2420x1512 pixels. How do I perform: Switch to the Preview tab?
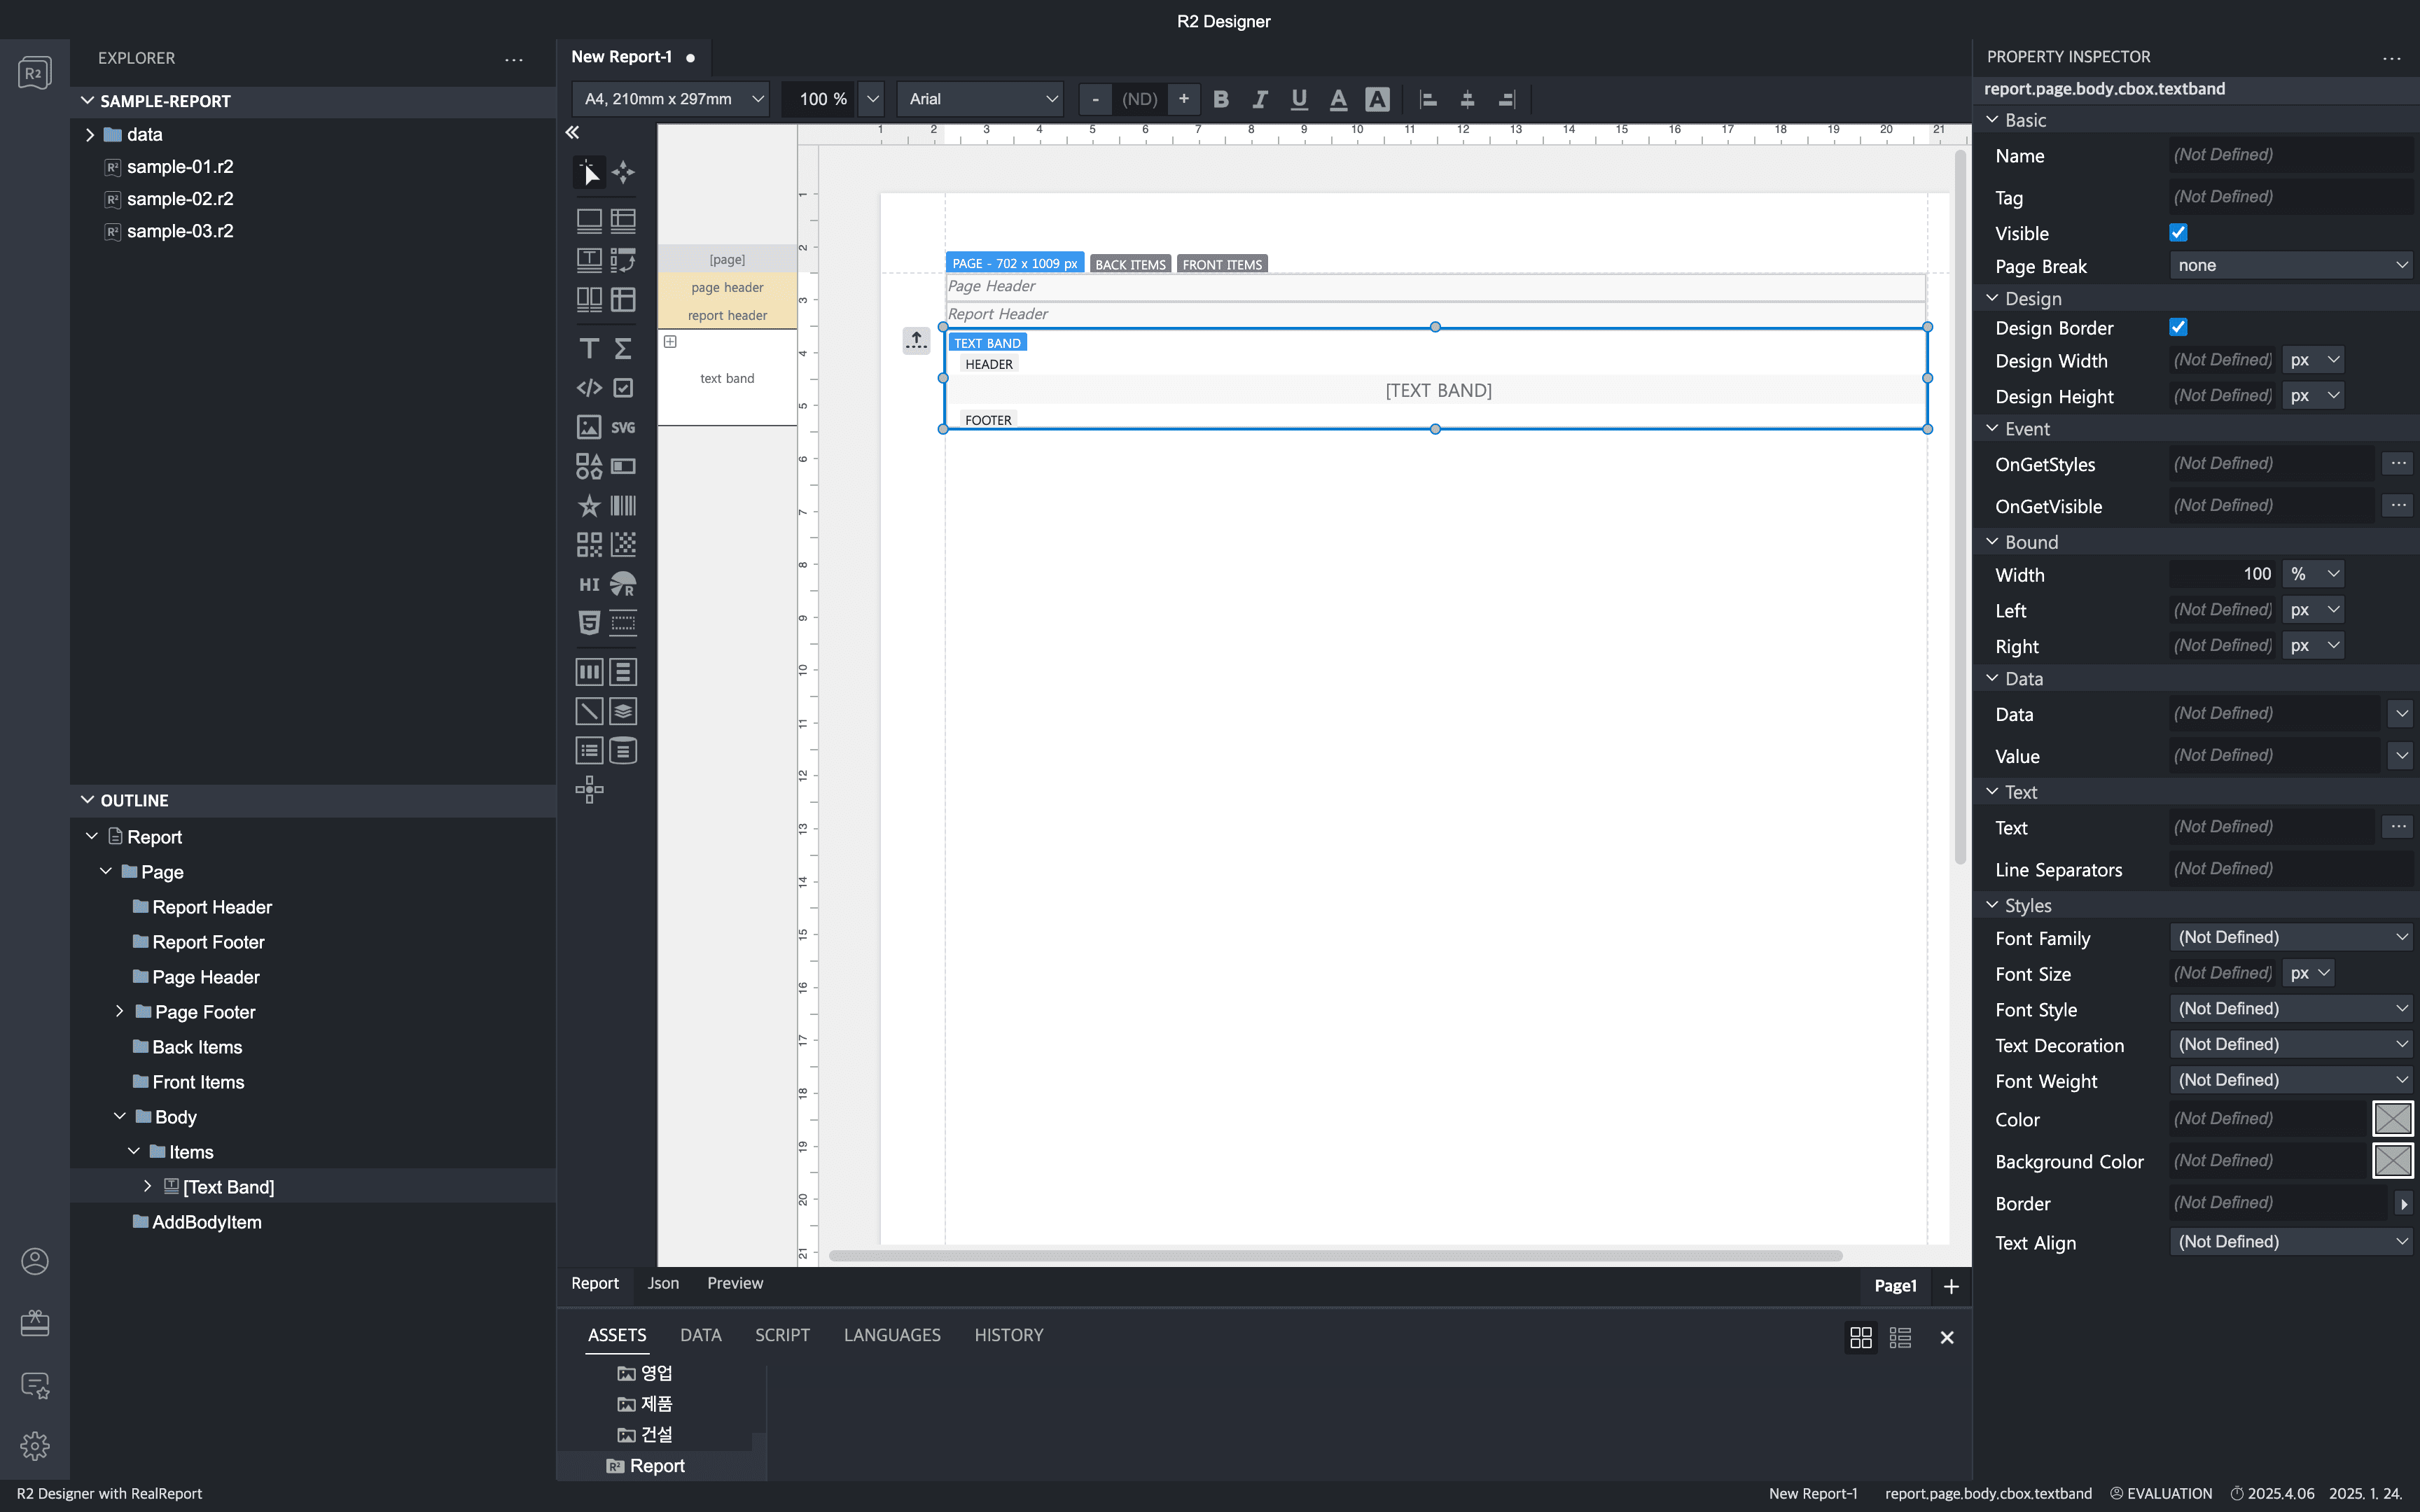[x=733, y=1284]
